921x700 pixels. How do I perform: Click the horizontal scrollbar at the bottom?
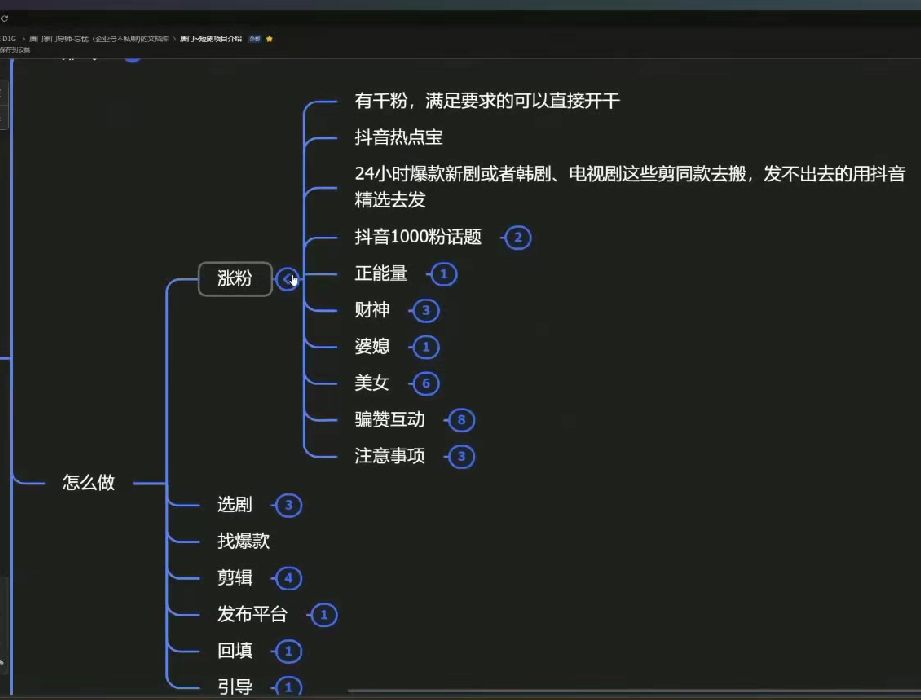point(634,692)
